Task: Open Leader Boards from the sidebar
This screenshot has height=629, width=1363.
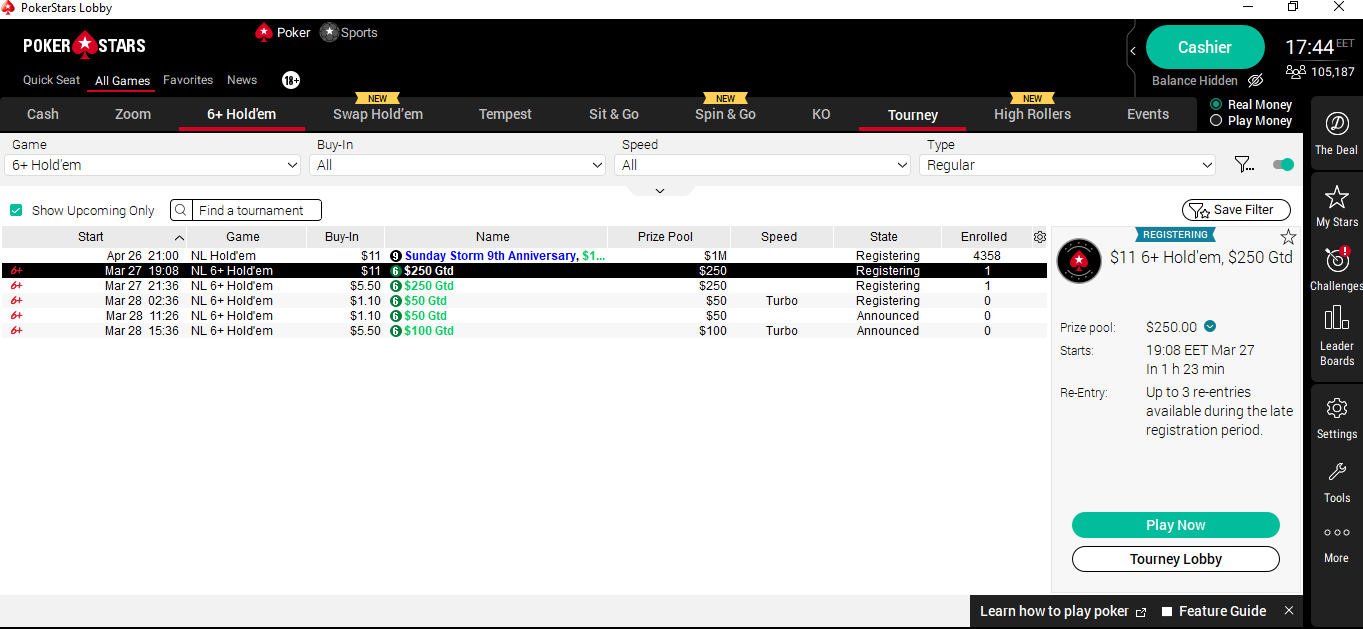Action: point(1336,335)
